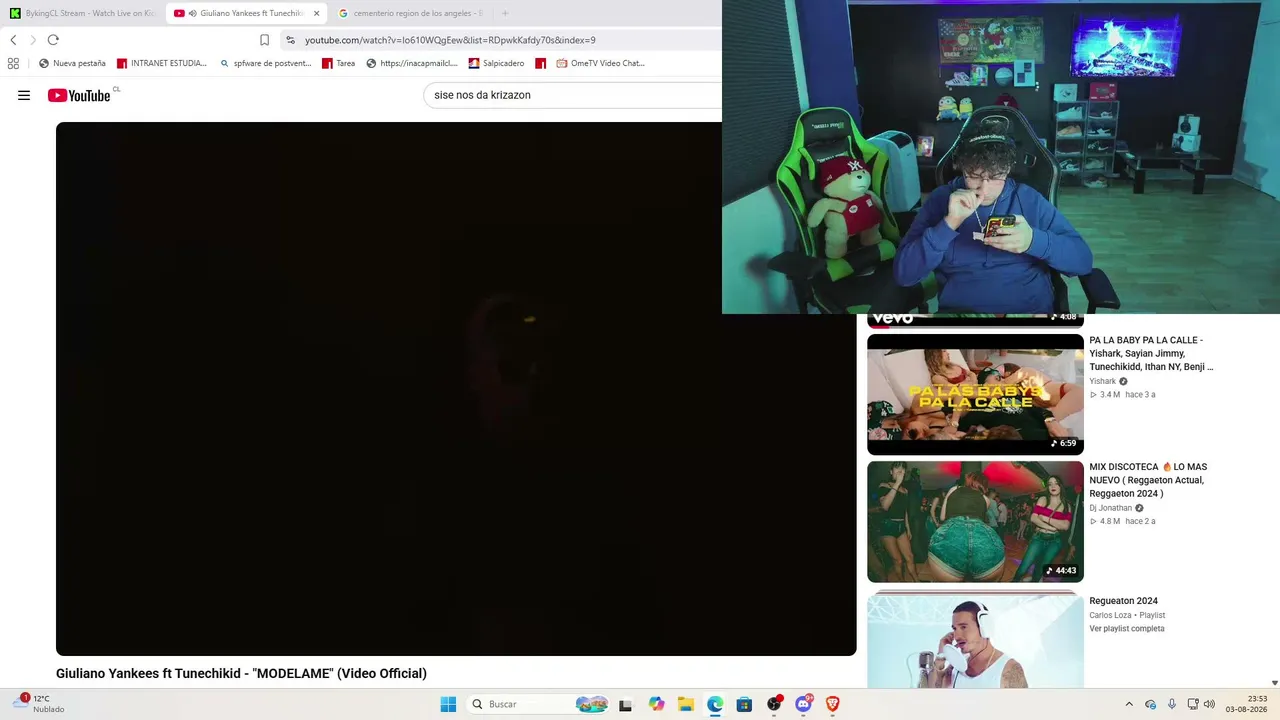Switch to the BykingCL Stream Kick tab

[x=82, y=13]
